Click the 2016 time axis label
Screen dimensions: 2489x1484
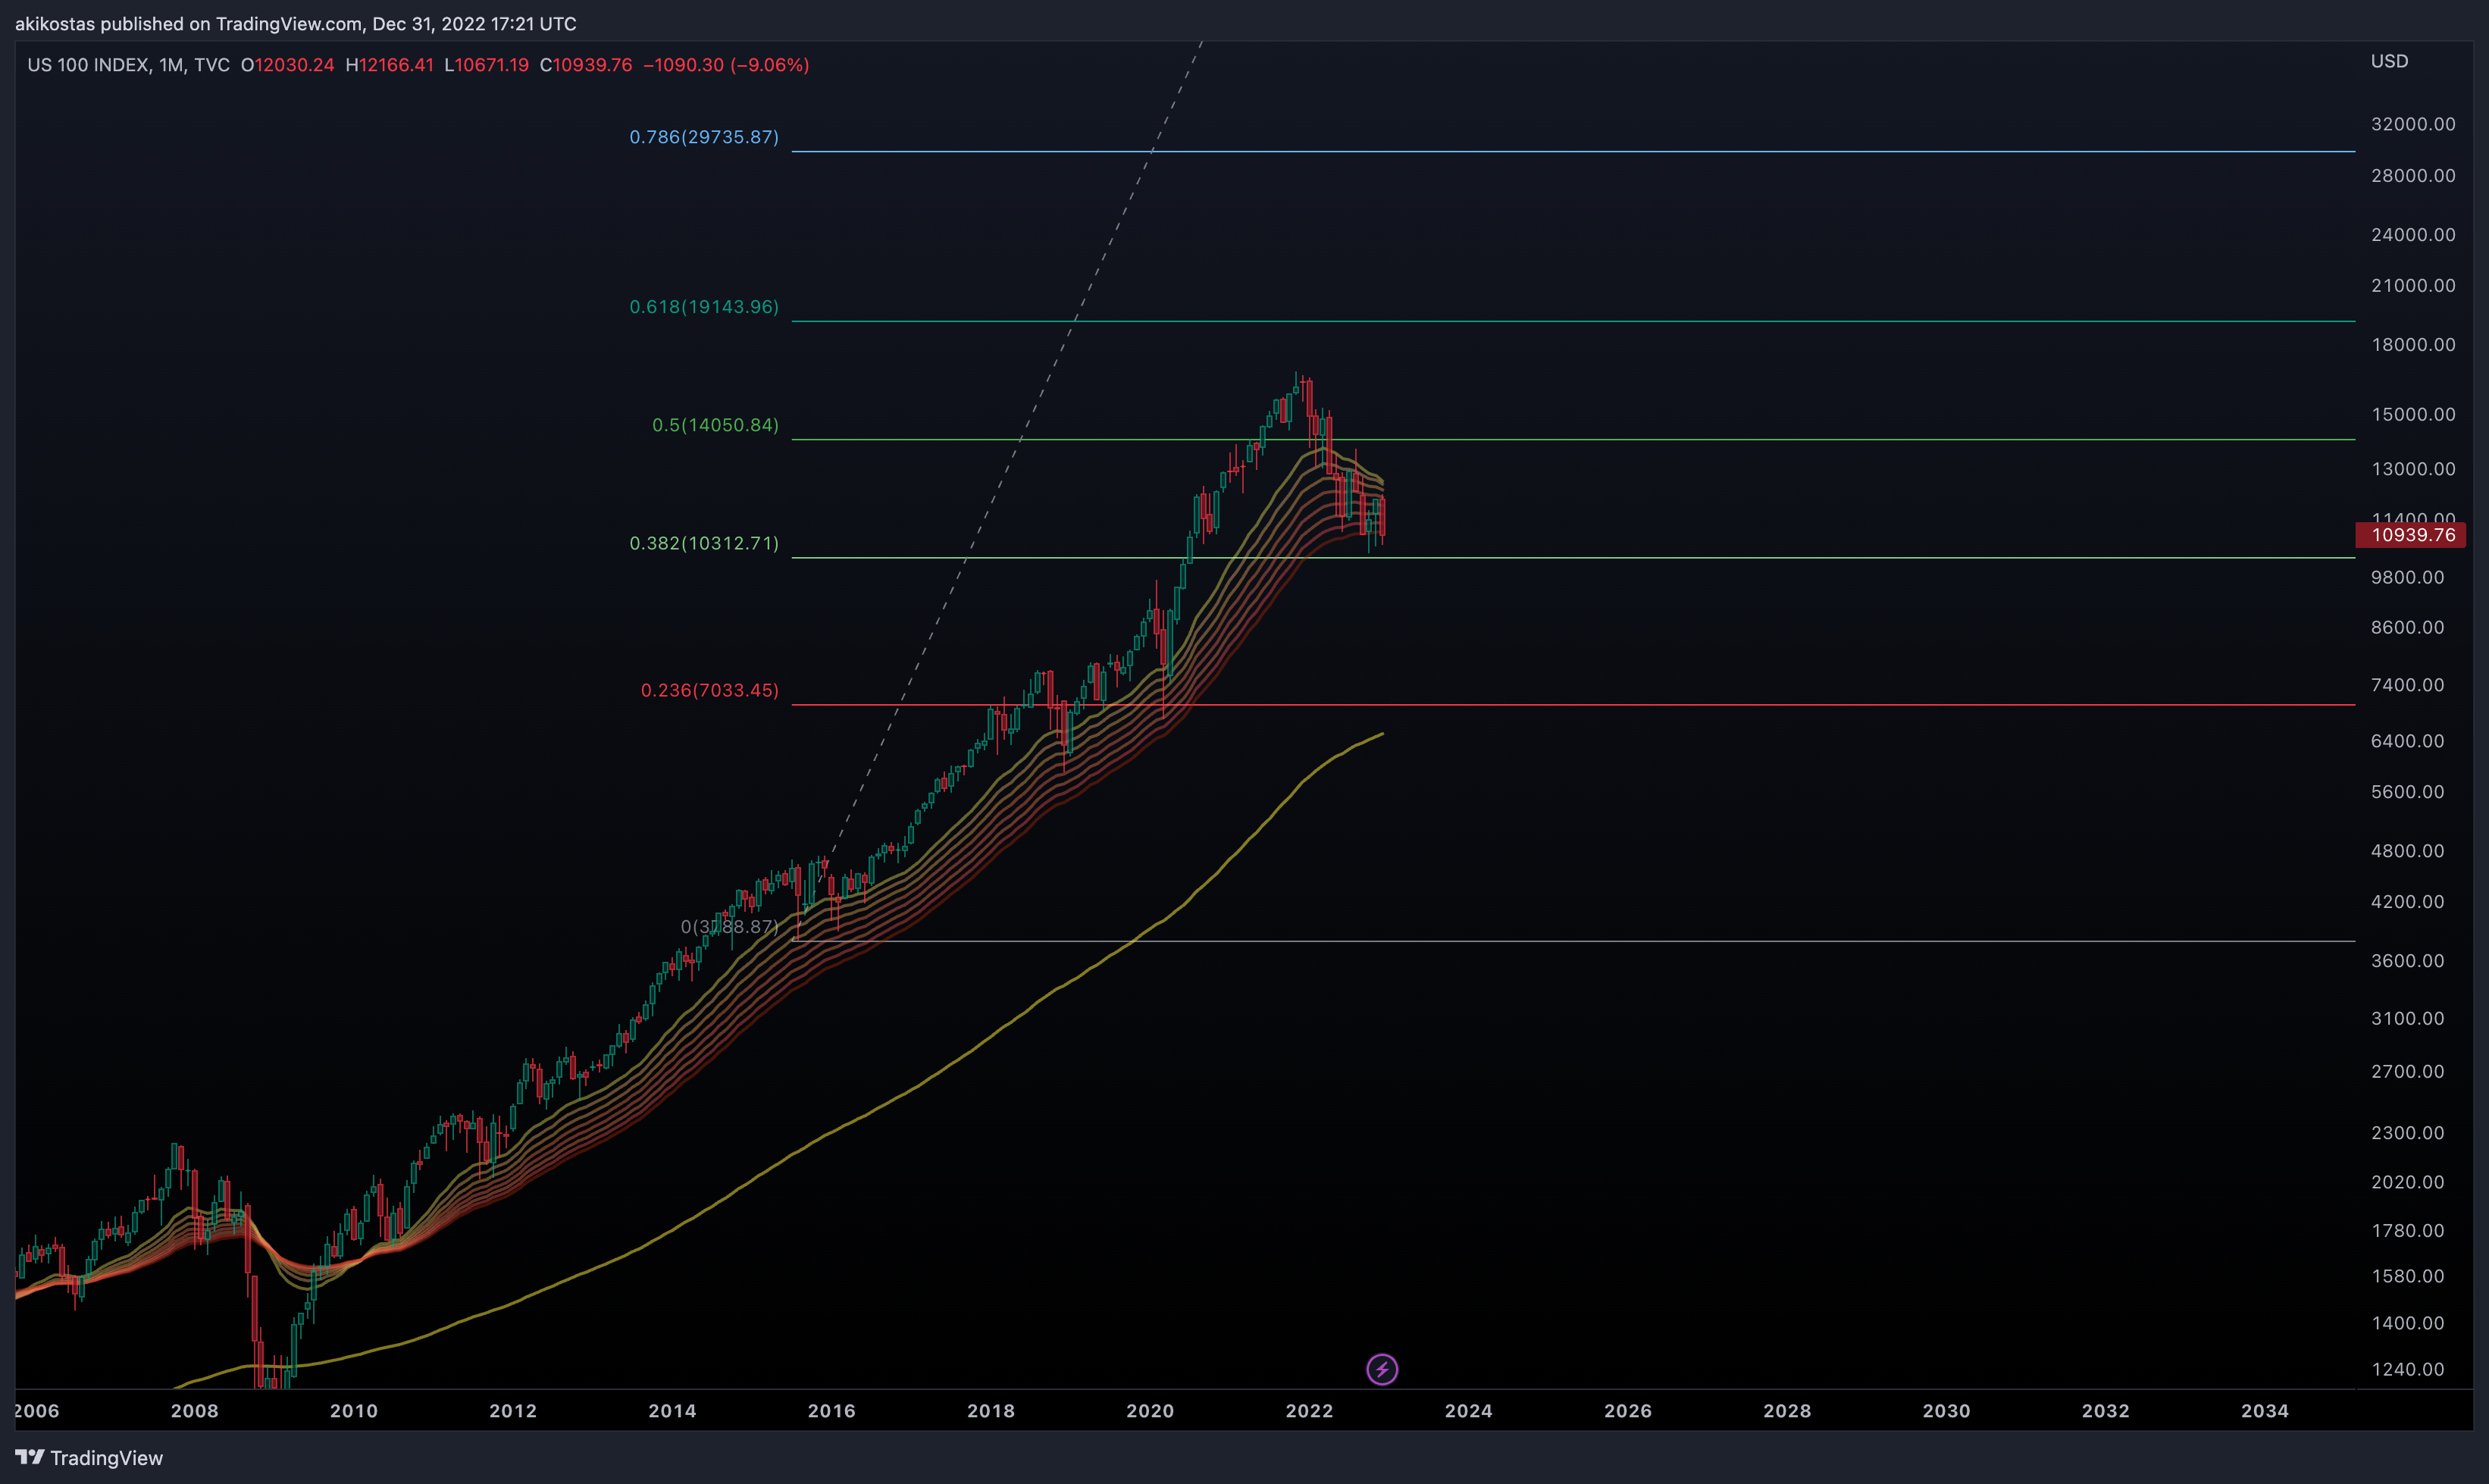832,1411
